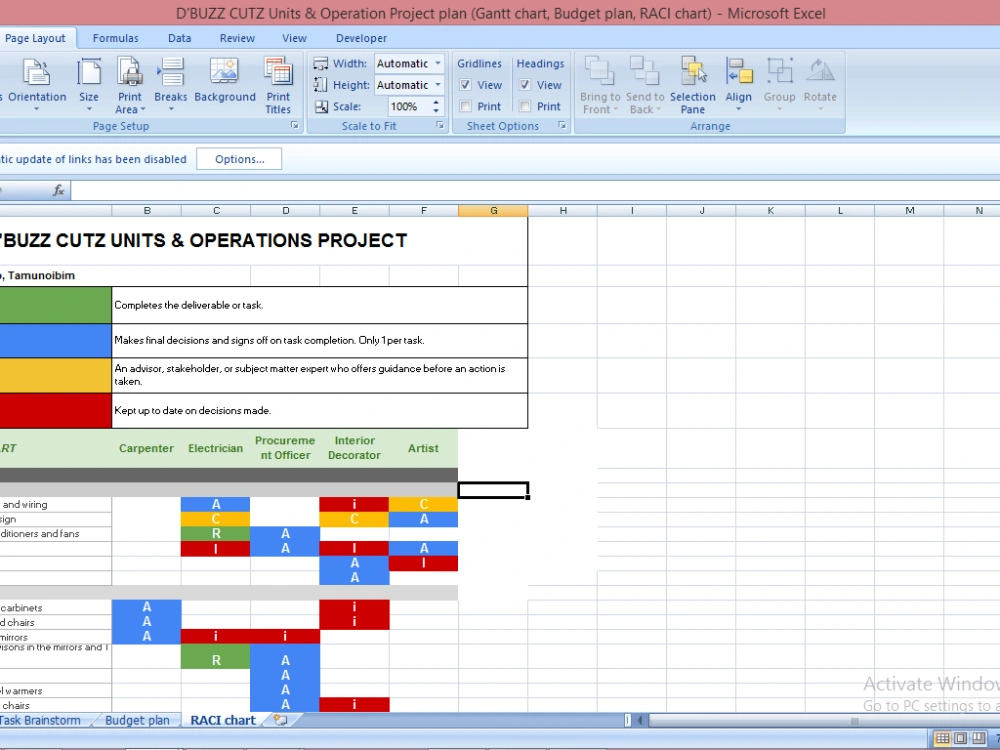Open the Review ribbon tab
1000x750 pixels.
point(237,38)
